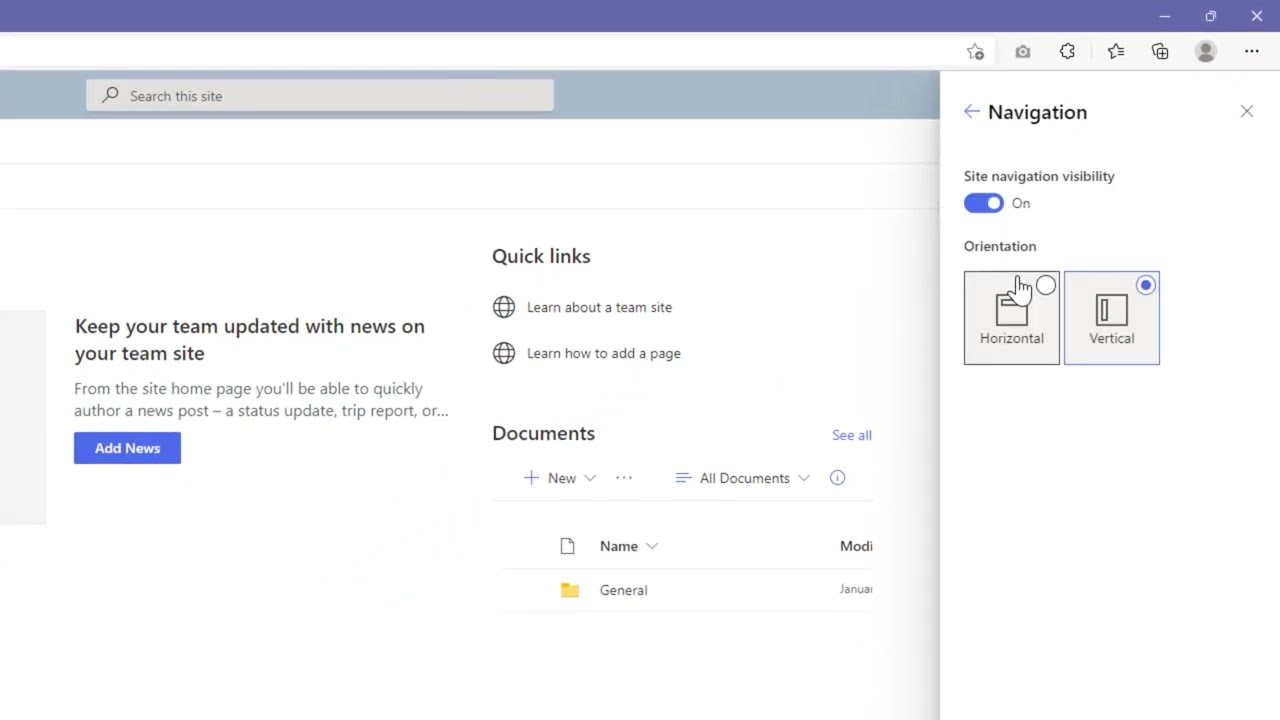
Task: Open Learn about a team site link
Action: point(599,307)
